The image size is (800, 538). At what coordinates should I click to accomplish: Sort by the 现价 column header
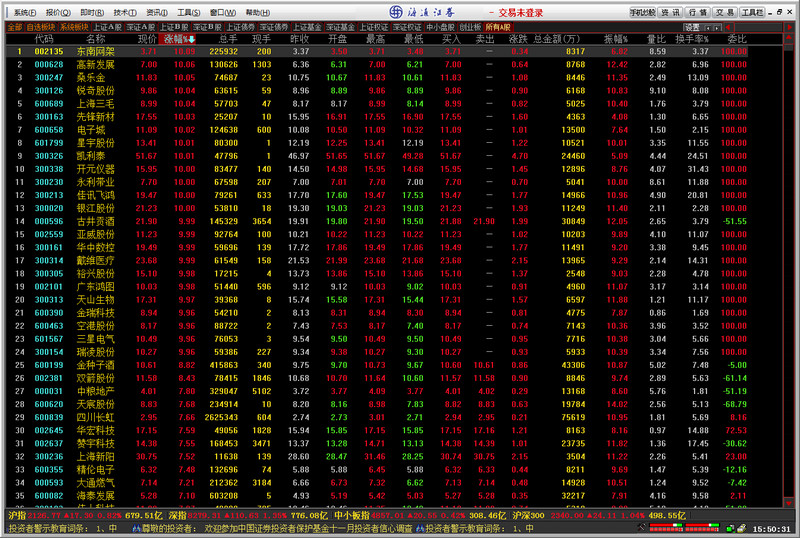tap(147, 39)
